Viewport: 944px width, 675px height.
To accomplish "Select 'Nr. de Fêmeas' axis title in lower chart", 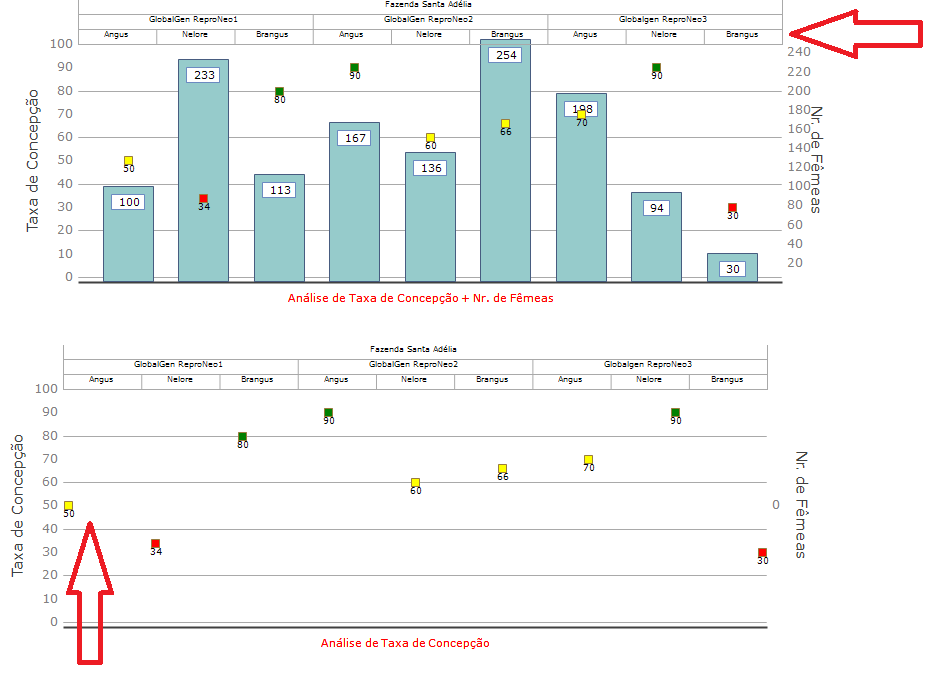I will [x=801, y=505].
